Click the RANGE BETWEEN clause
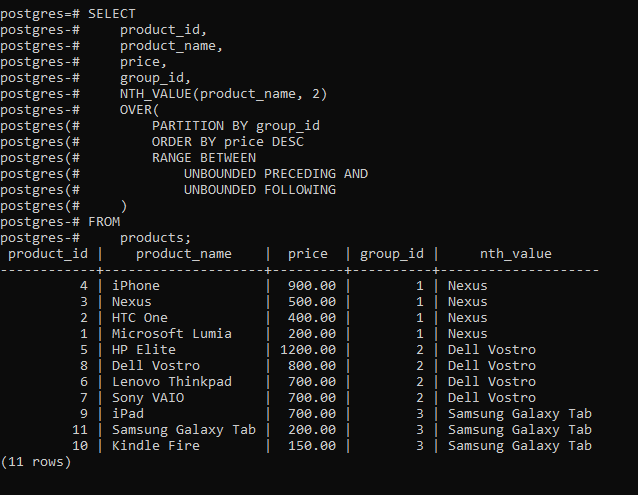Screen dimensions: 638x495 click(x=204, y=158)
